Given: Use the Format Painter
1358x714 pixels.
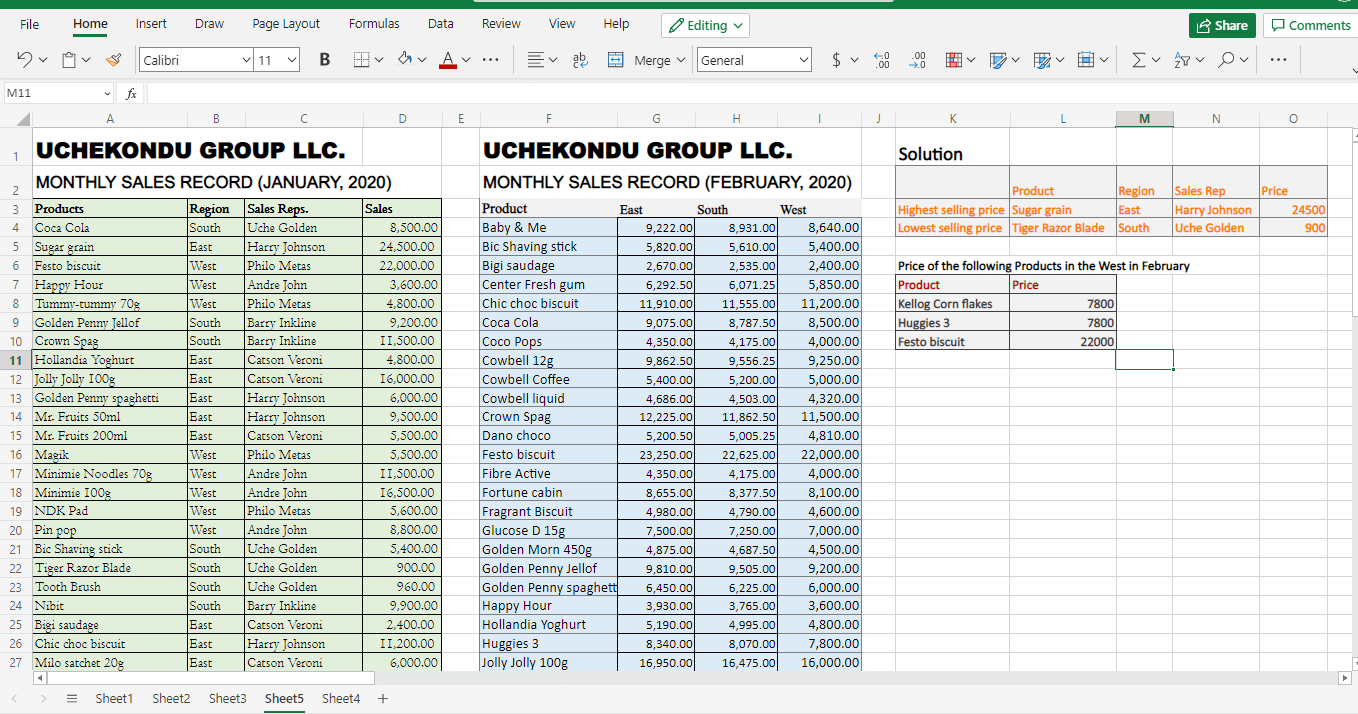Looking at the screenshot, I should click(x=114, y=59).
